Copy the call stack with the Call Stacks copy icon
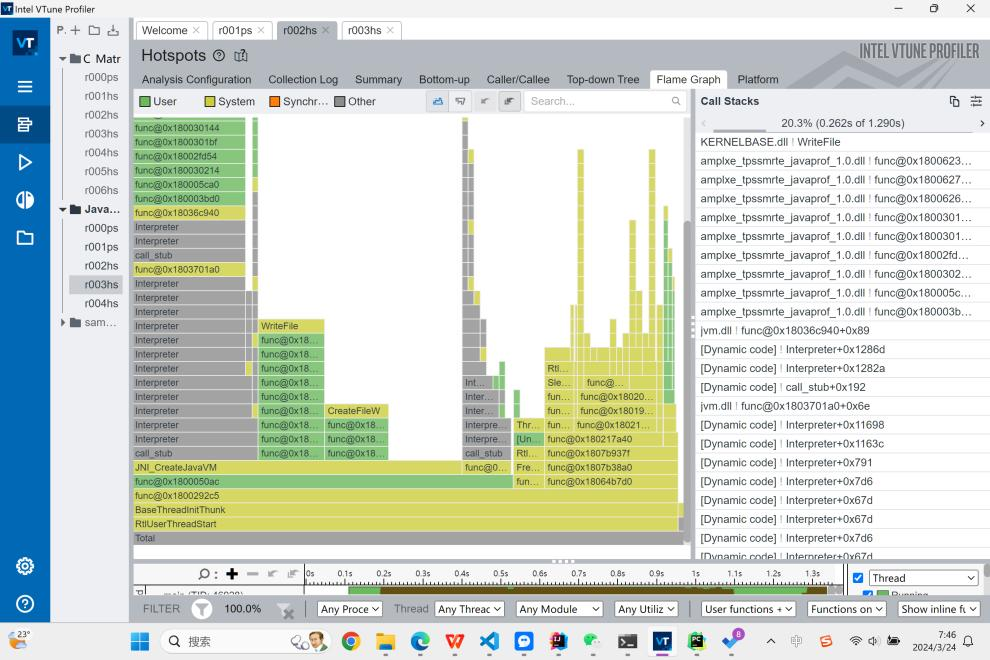 (955, 101)
